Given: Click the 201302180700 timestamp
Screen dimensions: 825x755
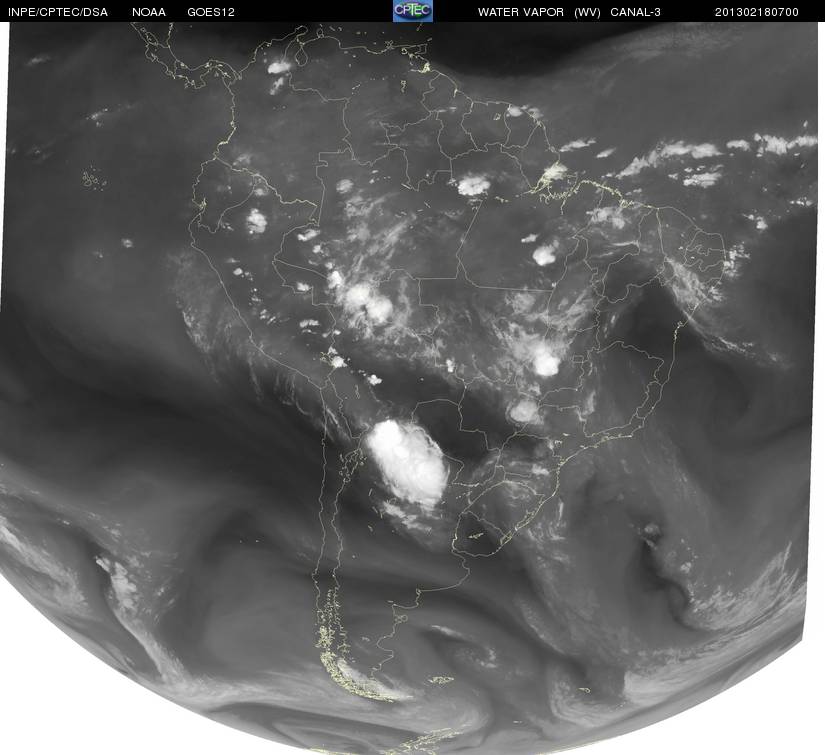Looking at the screenshot, I should click(x=757, y=12).
